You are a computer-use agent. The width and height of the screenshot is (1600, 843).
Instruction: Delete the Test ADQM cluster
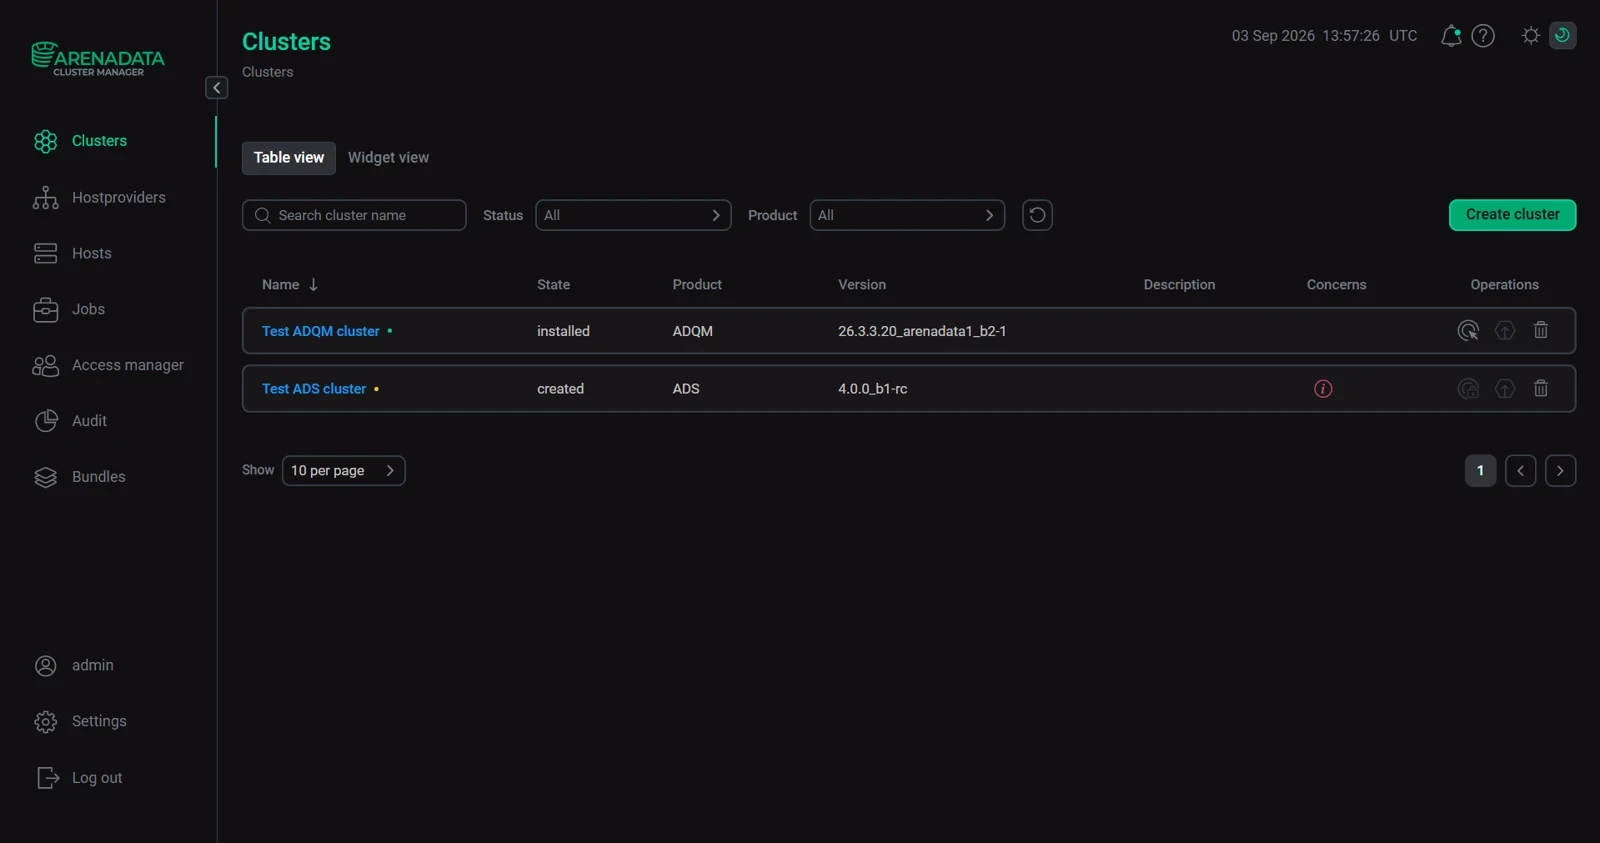(1541, 331)
